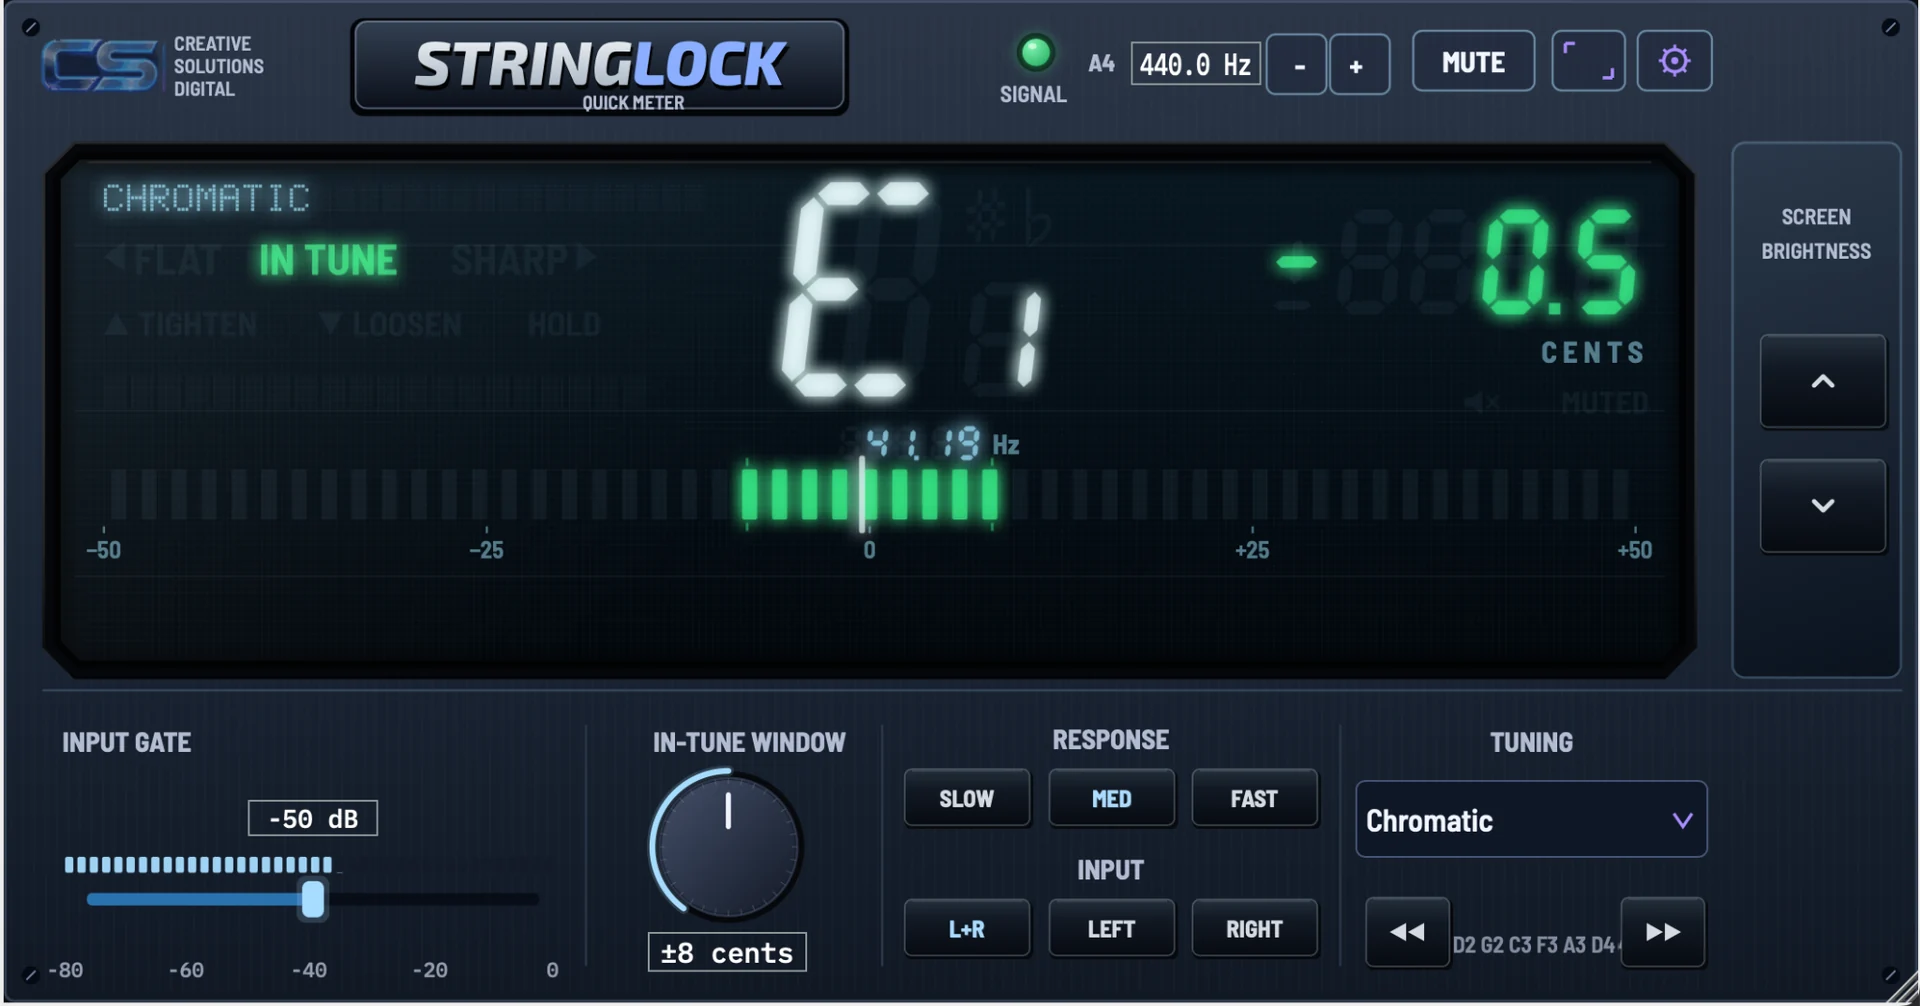Toggle the resize corners icon button

pos(1588,62)
